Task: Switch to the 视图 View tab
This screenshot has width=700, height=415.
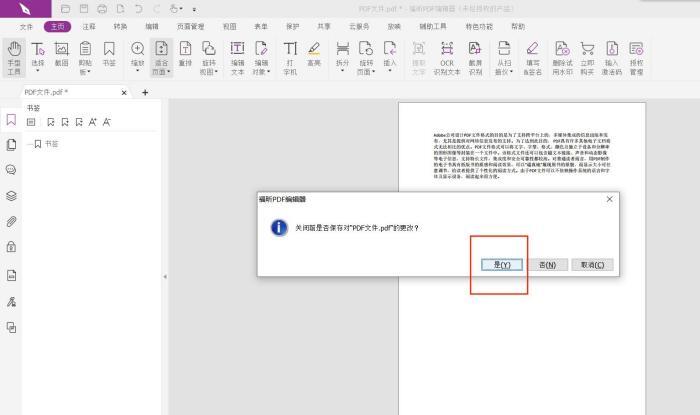Action: pos(229,27)
